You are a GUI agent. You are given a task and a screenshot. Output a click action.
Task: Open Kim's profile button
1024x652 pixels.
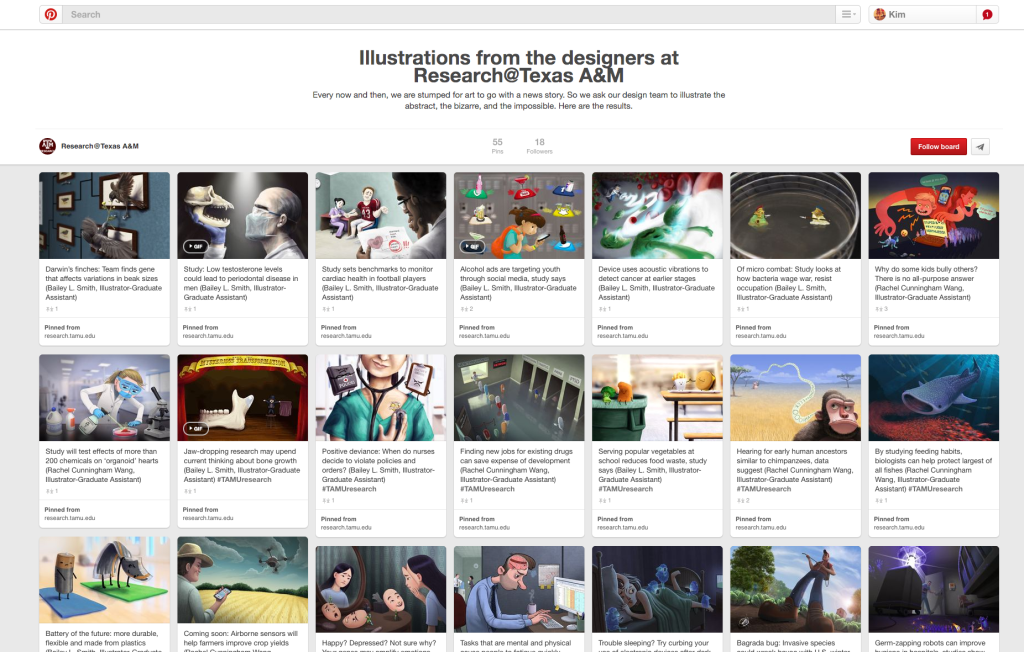pyautogui.click(x=920, y=14)
